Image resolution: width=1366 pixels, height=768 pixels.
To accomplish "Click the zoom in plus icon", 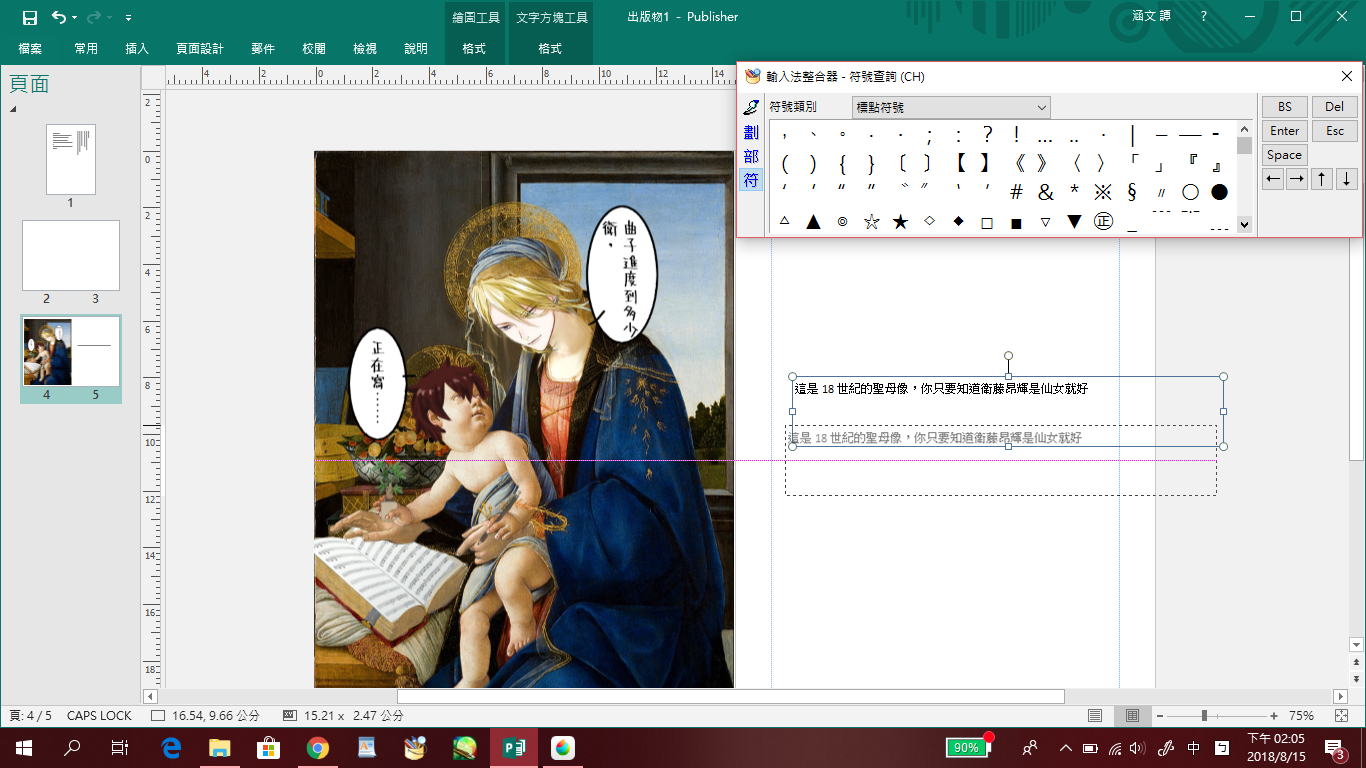I will point(1274,716).
